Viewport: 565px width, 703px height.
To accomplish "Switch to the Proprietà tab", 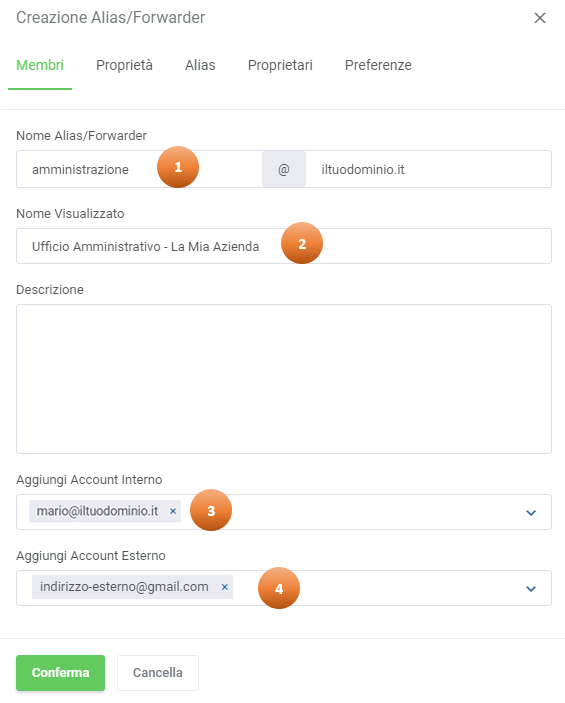I will click(x=124, y=65).
